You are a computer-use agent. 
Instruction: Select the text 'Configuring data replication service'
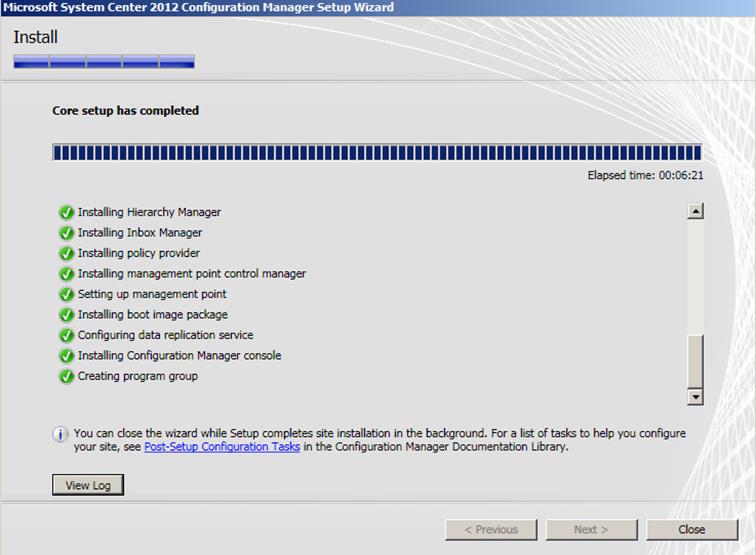(x=165, y=335)
